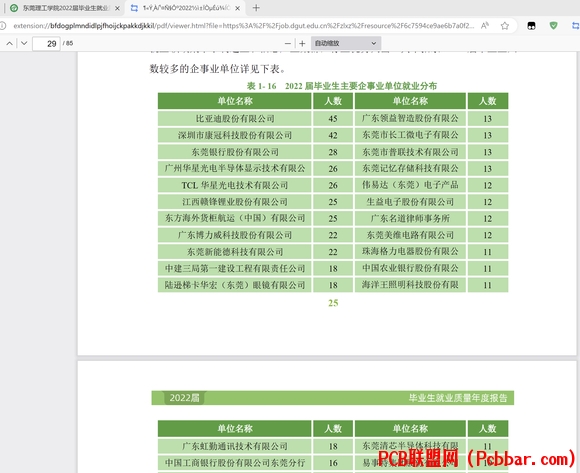Screen dimensions: 580x473
Task: Click the 毕业生就业质量年度报告 header text
Action: point(458,398)
